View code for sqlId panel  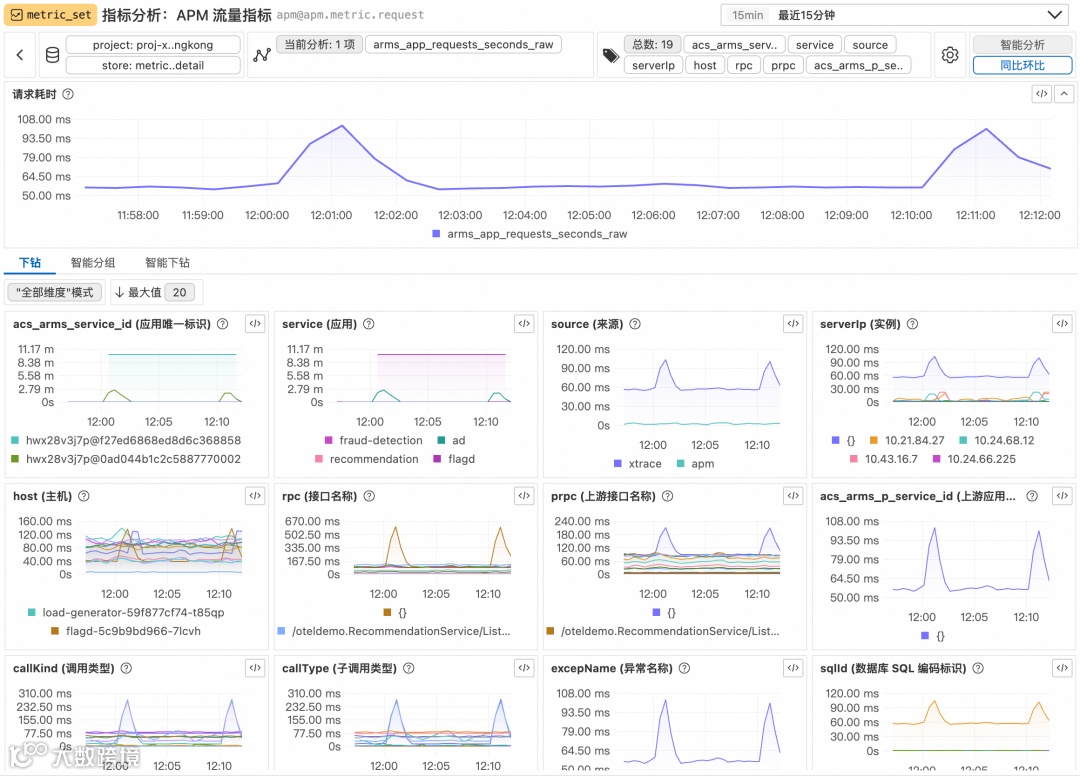(x=1062, y=668)
